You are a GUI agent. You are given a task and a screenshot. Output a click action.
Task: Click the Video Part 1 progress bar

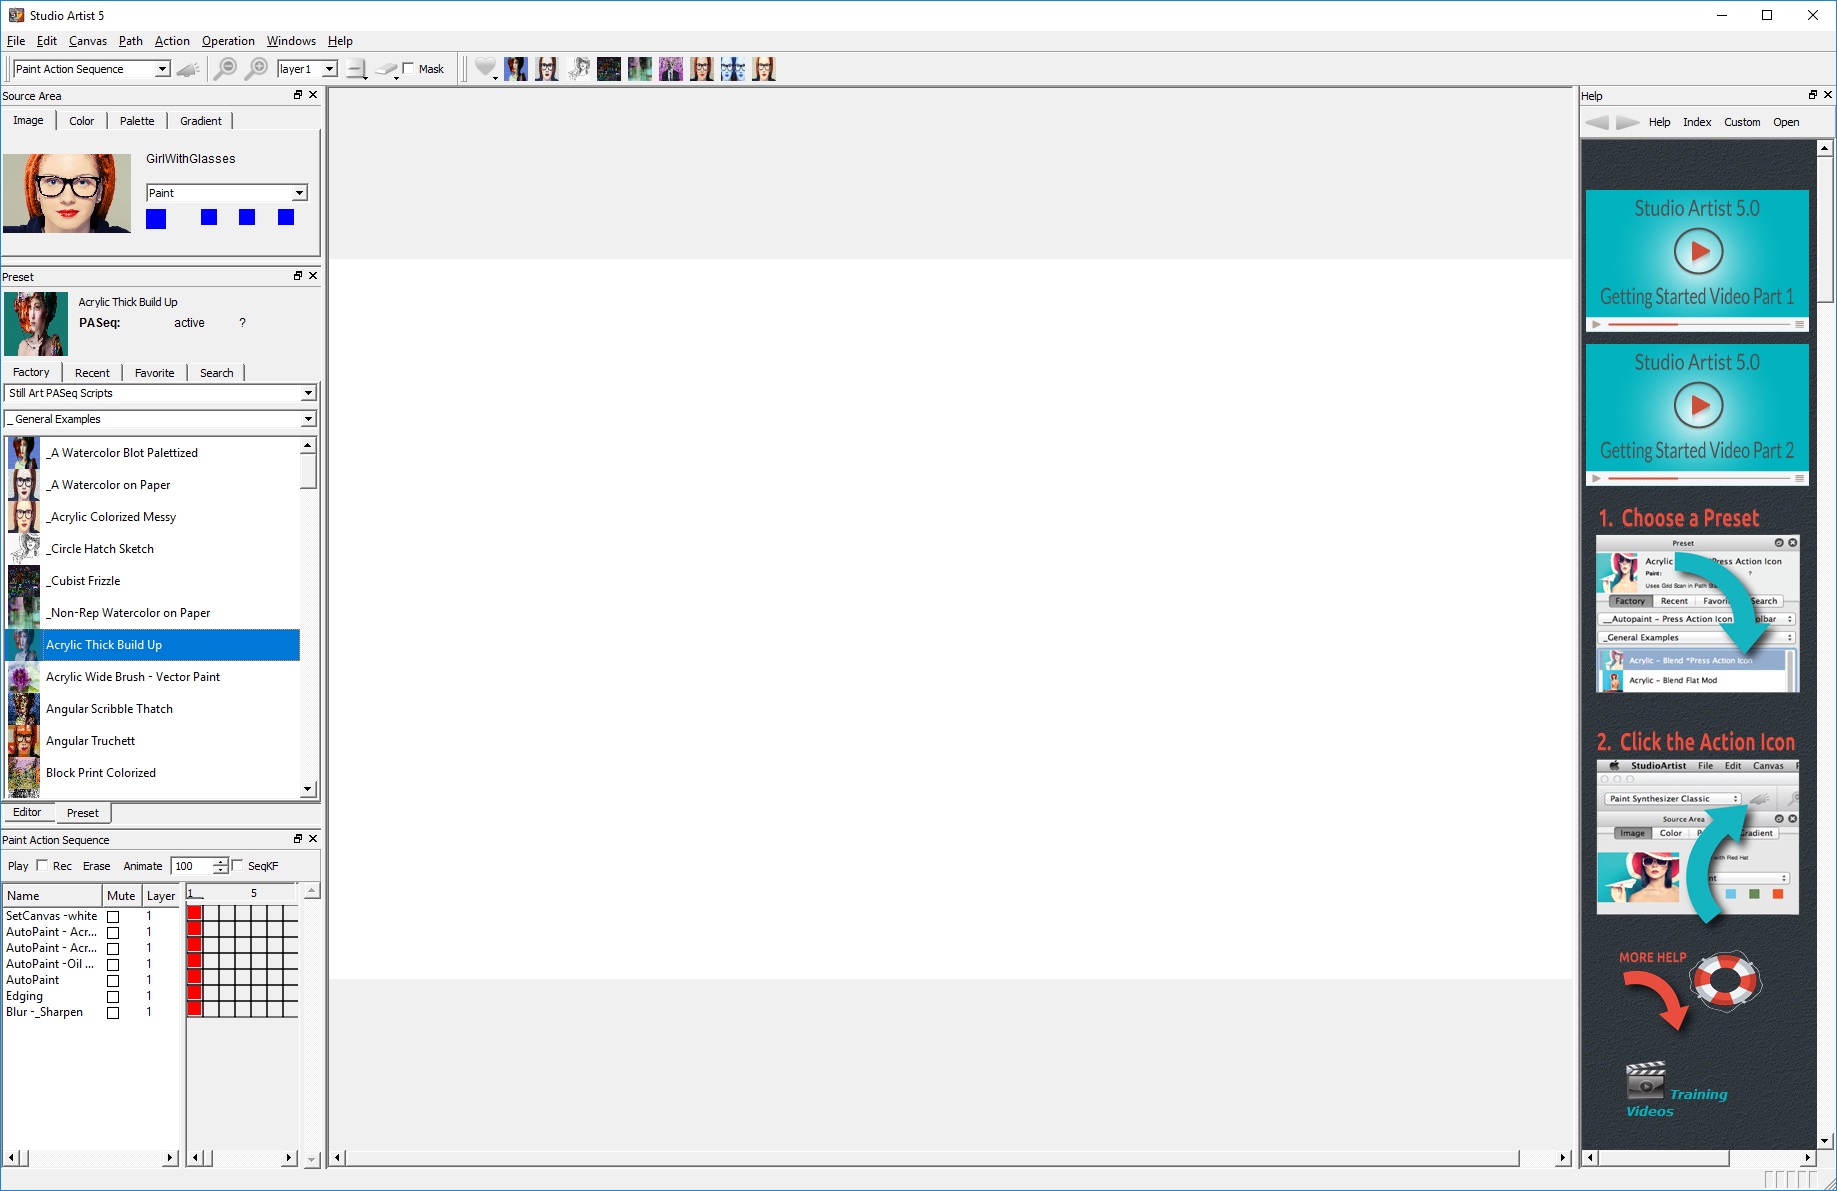point(1698,325)
